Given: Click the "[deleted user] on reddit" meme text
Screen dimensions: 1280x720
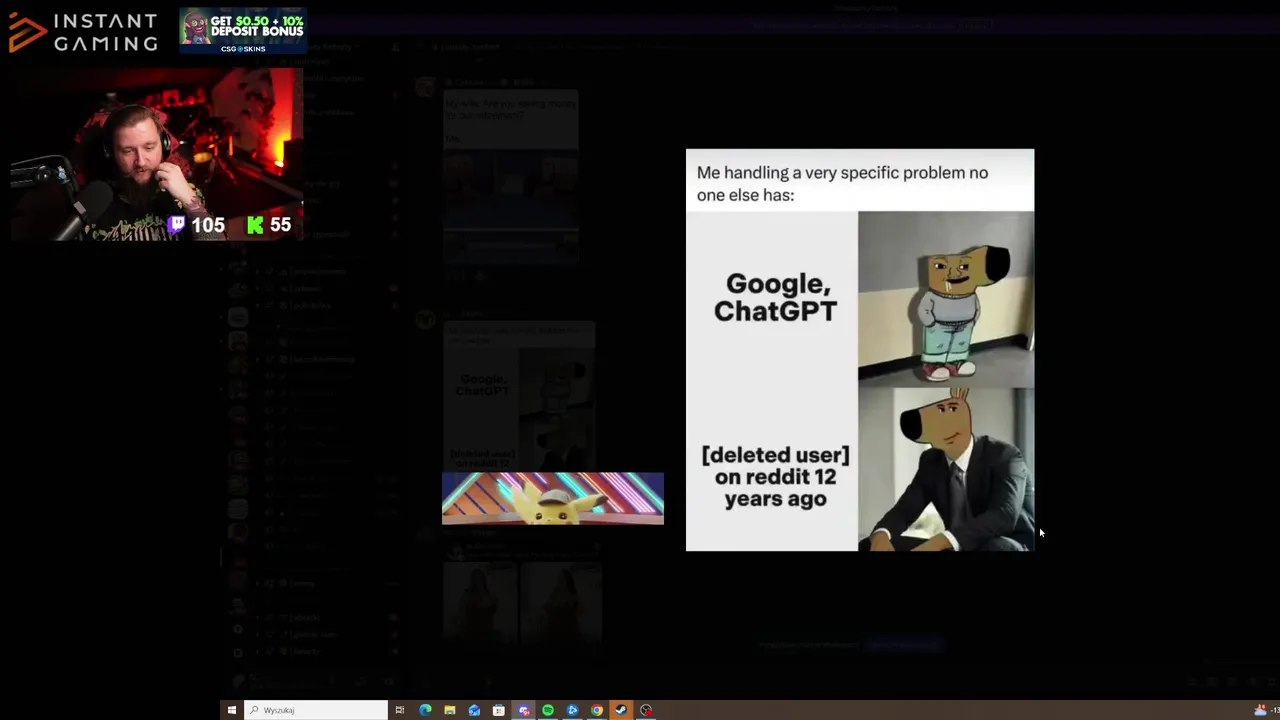Looking at the screenshot, I should [775, 477].
